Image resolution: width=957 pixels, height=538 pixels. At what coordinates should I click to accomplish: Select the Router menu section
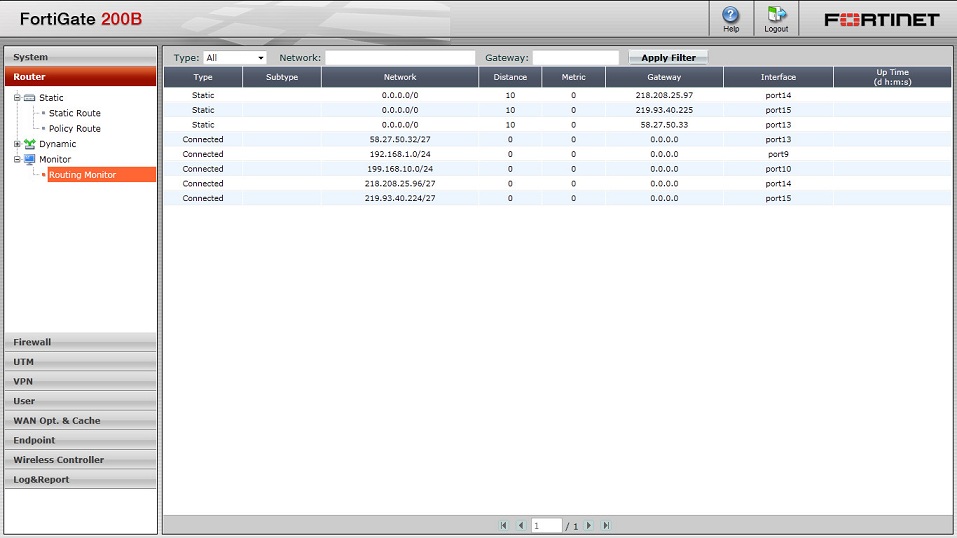click(81, 76)
